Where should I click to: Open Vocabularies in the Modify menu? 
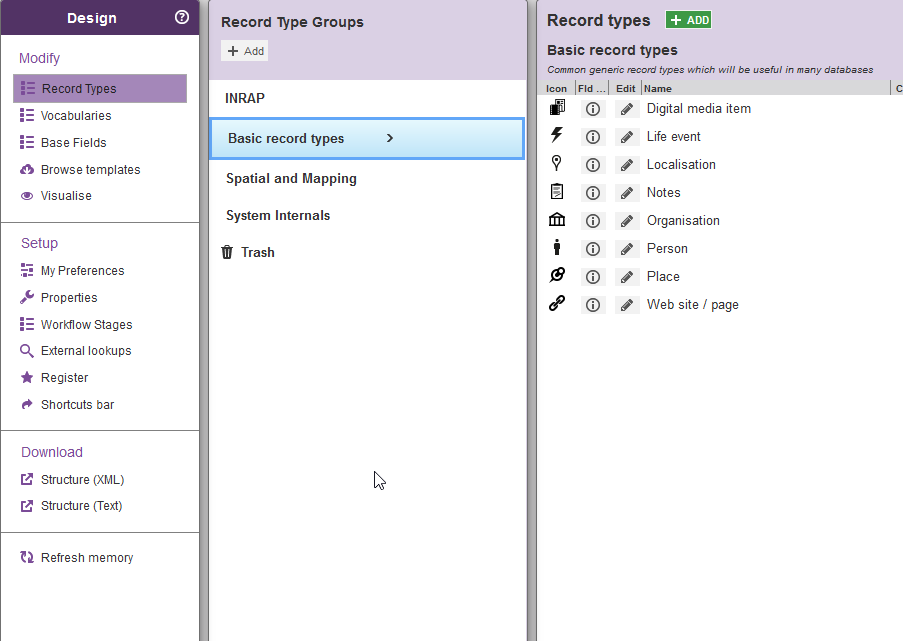76,116
